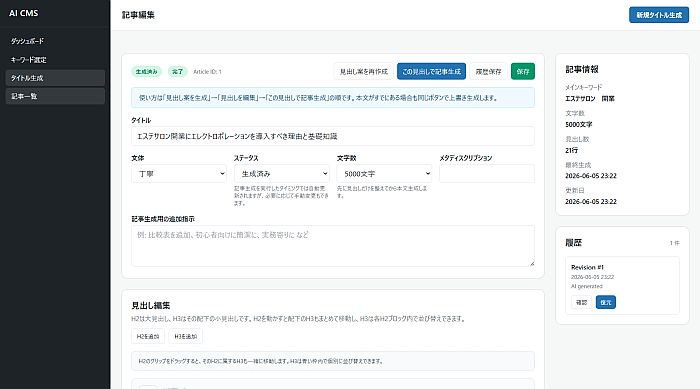Click the 新規タイトル生成 button
Image resolution: width=700 pixels, height=389 pixels.
click(658, 15)
